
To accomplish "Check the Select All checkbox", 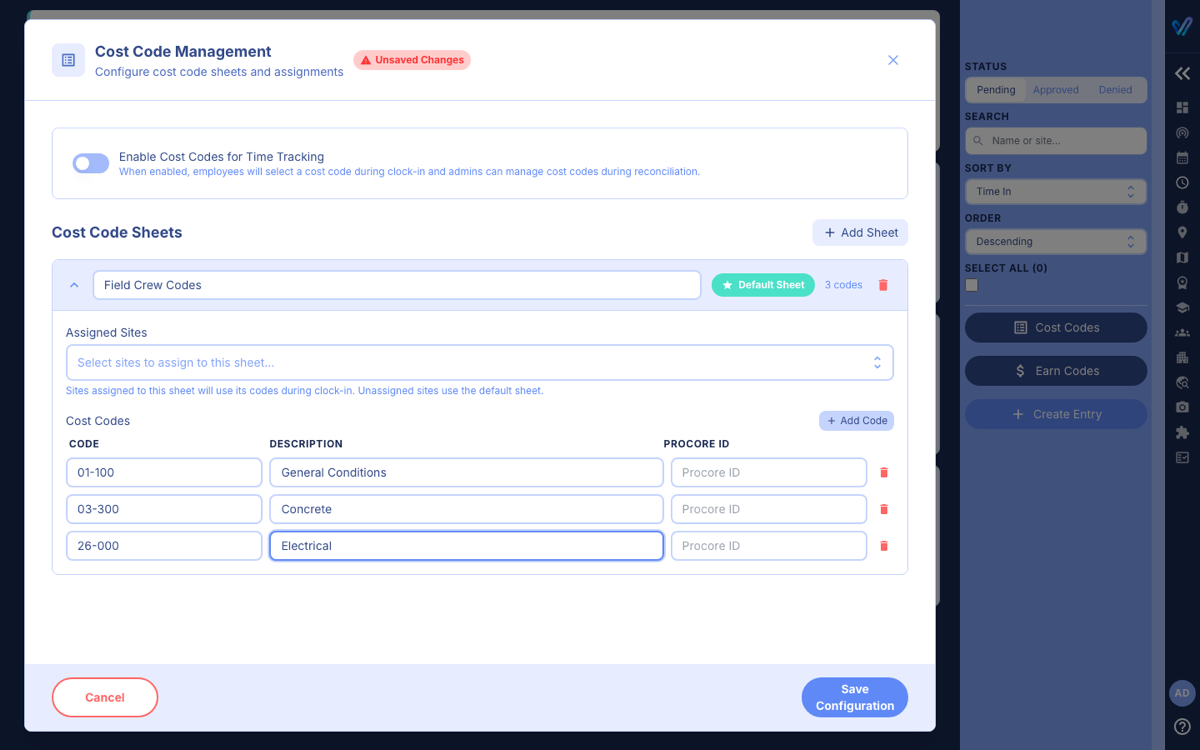I will pos(972,285).
